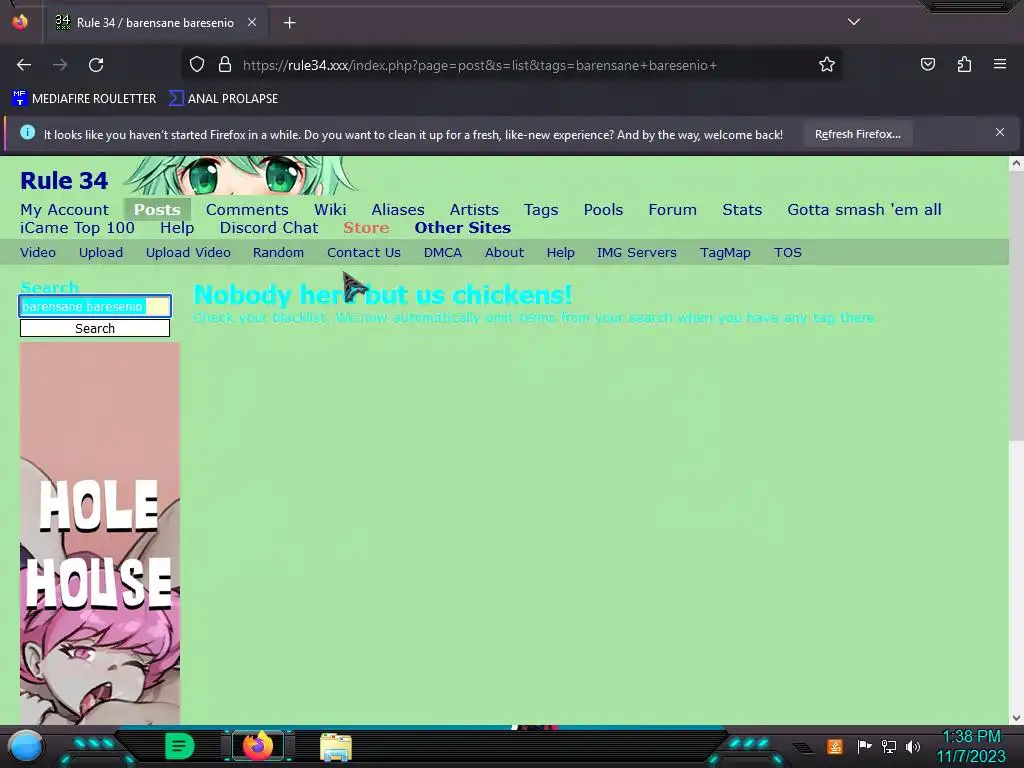Bookmark this page with the star icon
1024x768 pixels.
point(827,65)
